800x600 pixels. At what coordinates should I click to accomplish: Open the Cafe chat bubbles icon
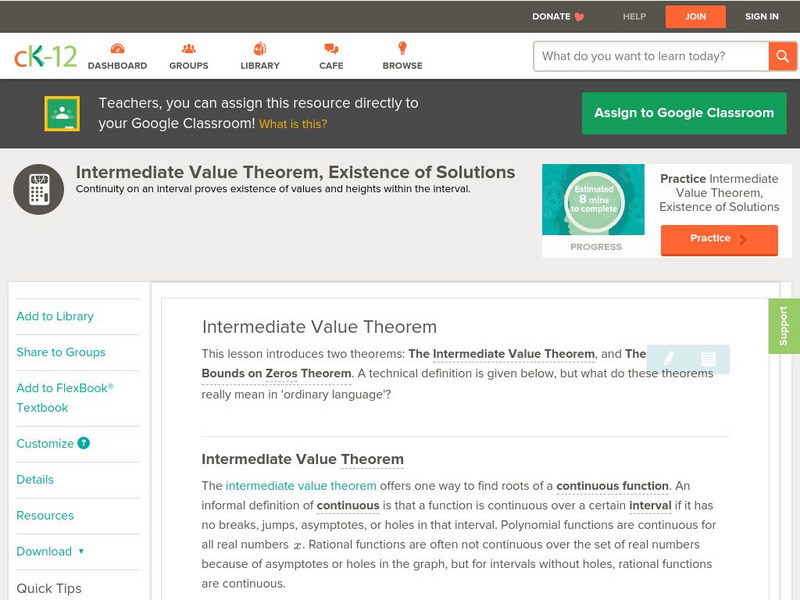pyautogui.click(x=331, y=49)
